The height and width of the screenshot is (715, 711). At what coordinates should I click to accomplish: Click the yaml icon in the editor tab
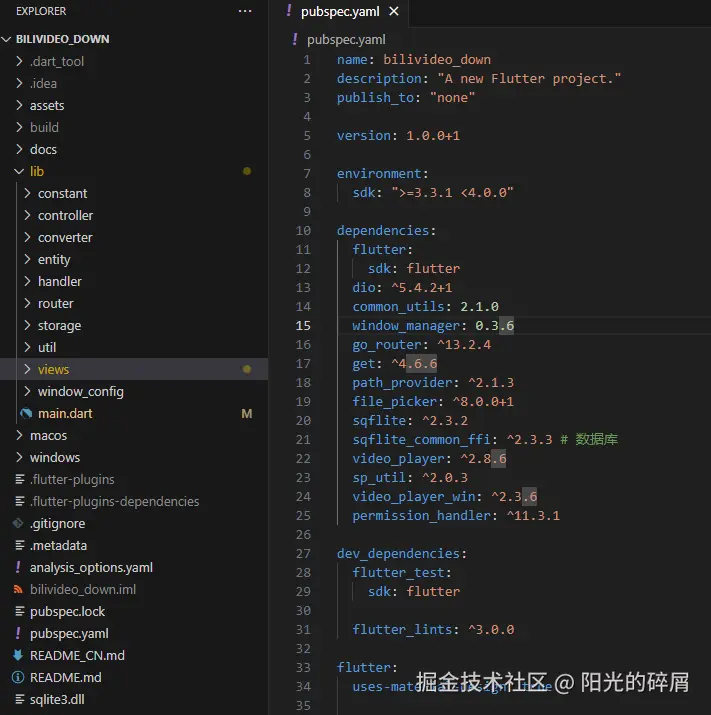(x=289, y=11)
